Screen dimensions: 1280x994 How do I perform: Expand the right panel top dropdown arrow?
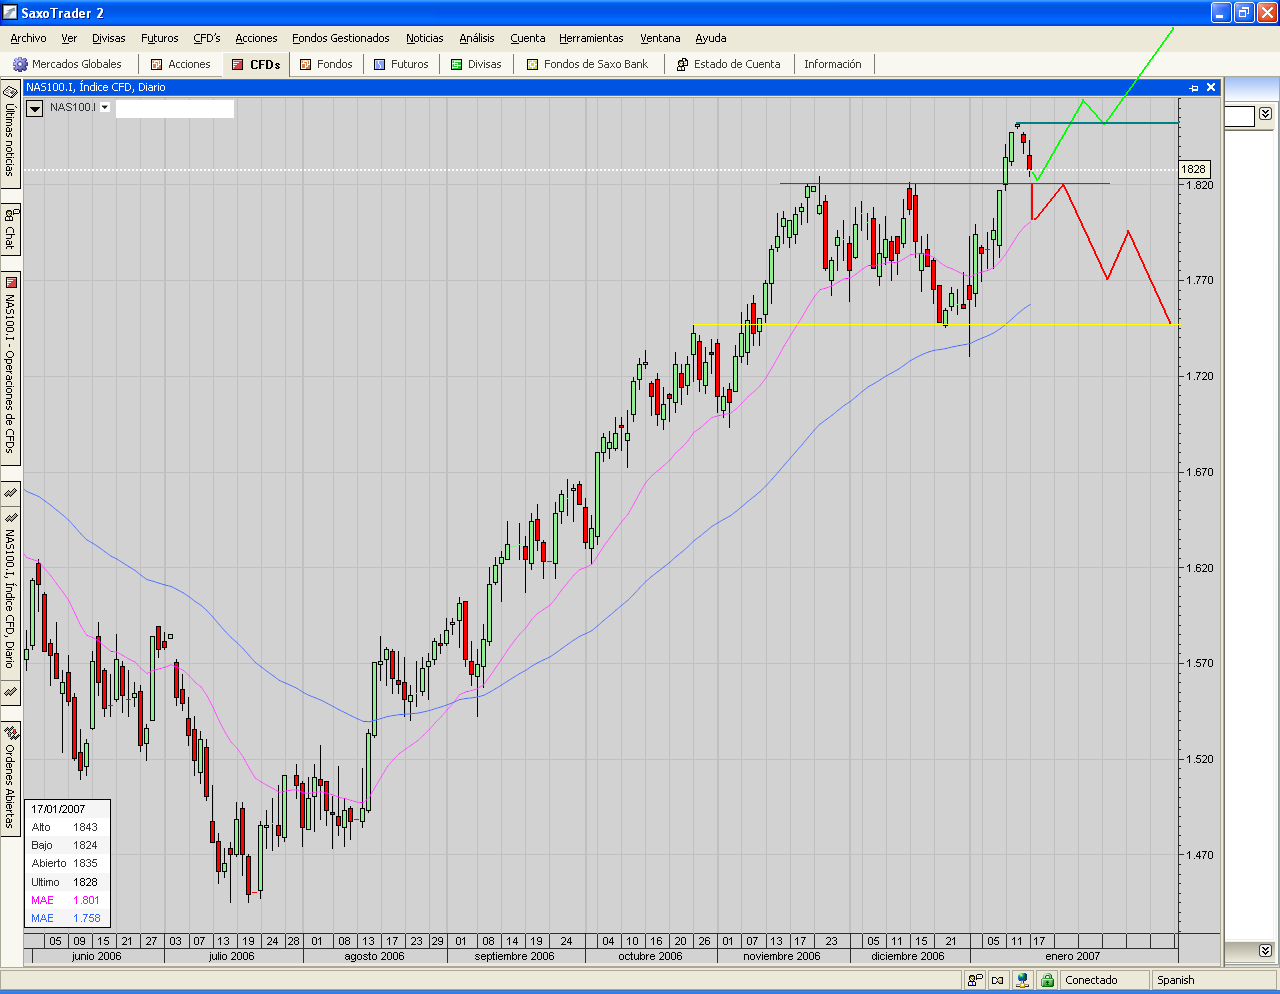point(1265,114)
